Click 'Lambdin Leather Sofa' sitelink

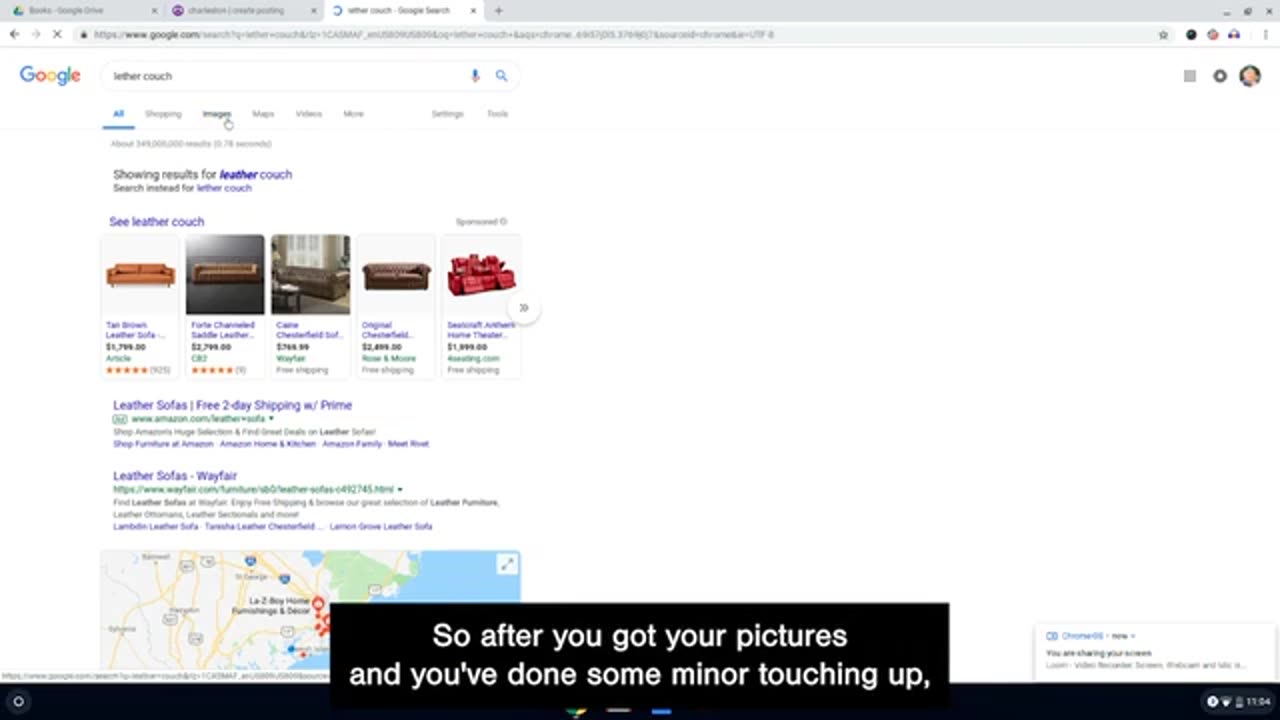click(155, 527)
